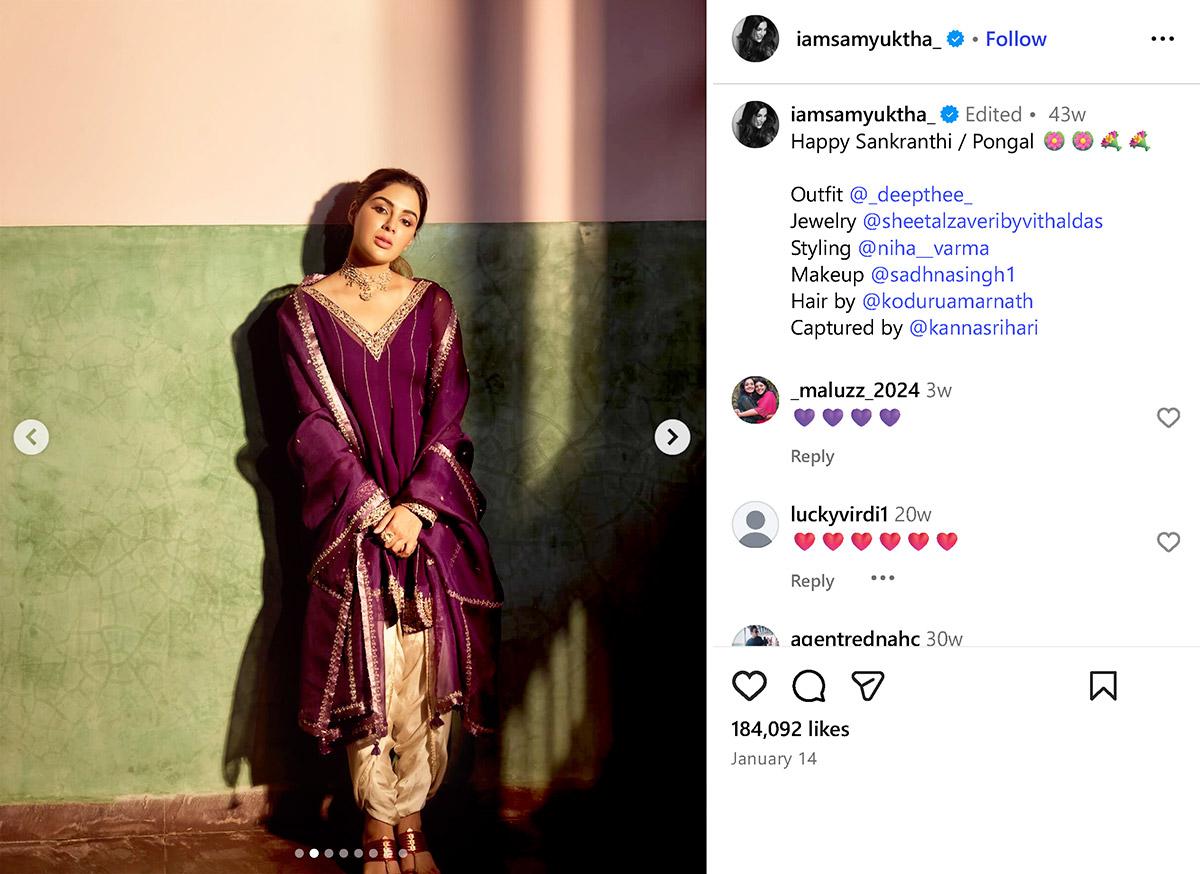Open iamsamyuktha_ profile picture in header
This screenshot has height=874, width=1200.
click(755, 39)
